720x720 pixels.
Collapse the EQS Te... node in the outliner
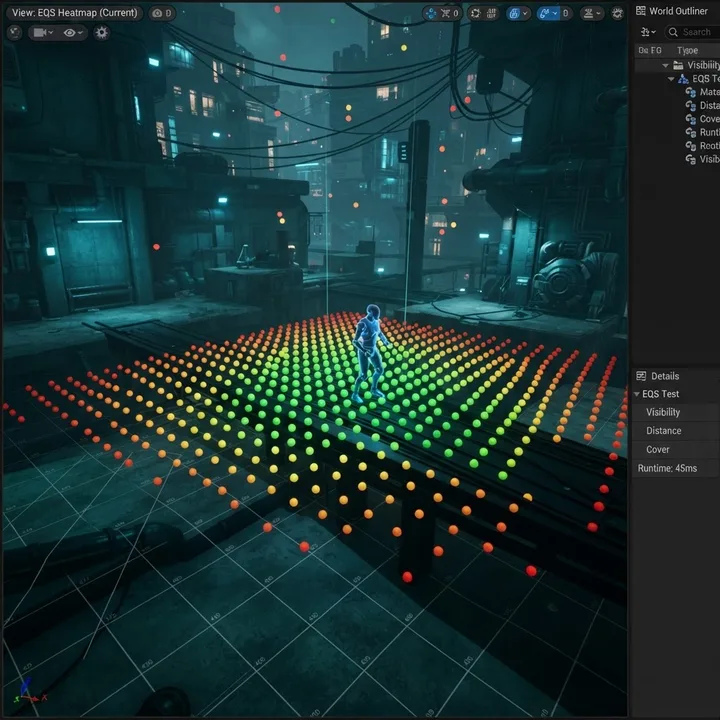click(671, 79)
